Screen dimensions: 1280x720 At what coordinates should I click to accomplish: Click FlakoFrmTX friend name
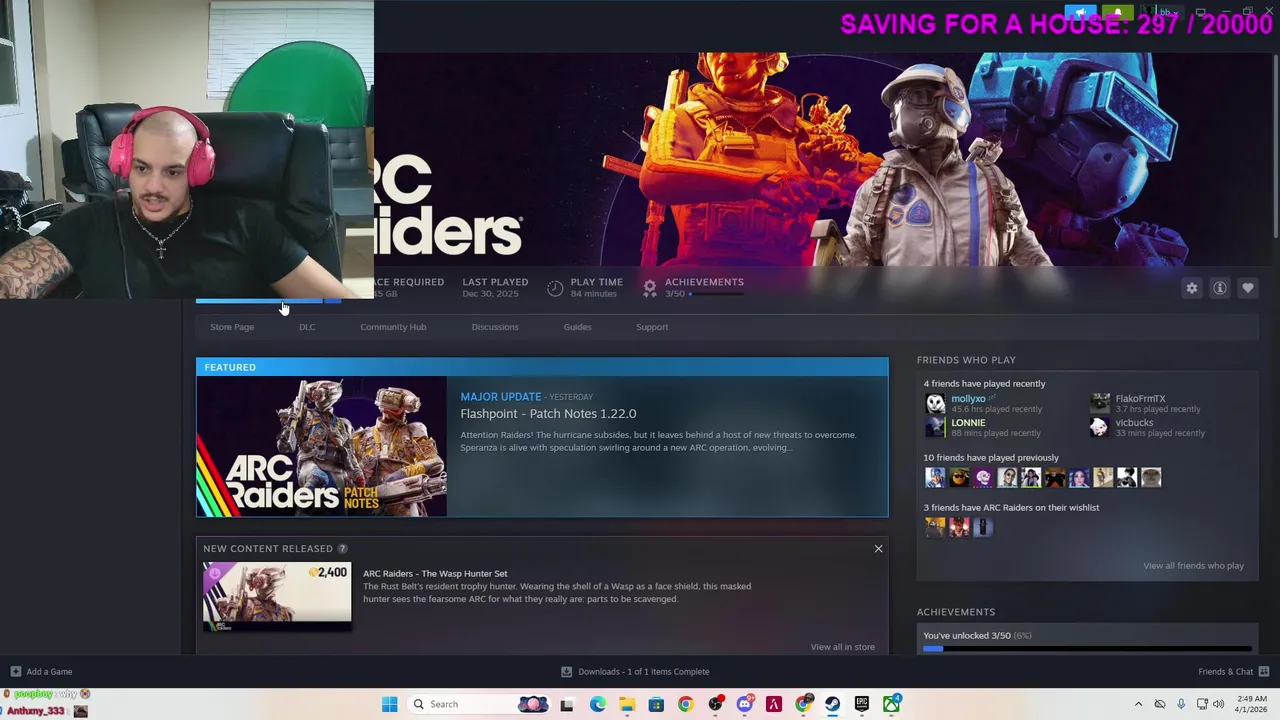[x=1140, y=399]
